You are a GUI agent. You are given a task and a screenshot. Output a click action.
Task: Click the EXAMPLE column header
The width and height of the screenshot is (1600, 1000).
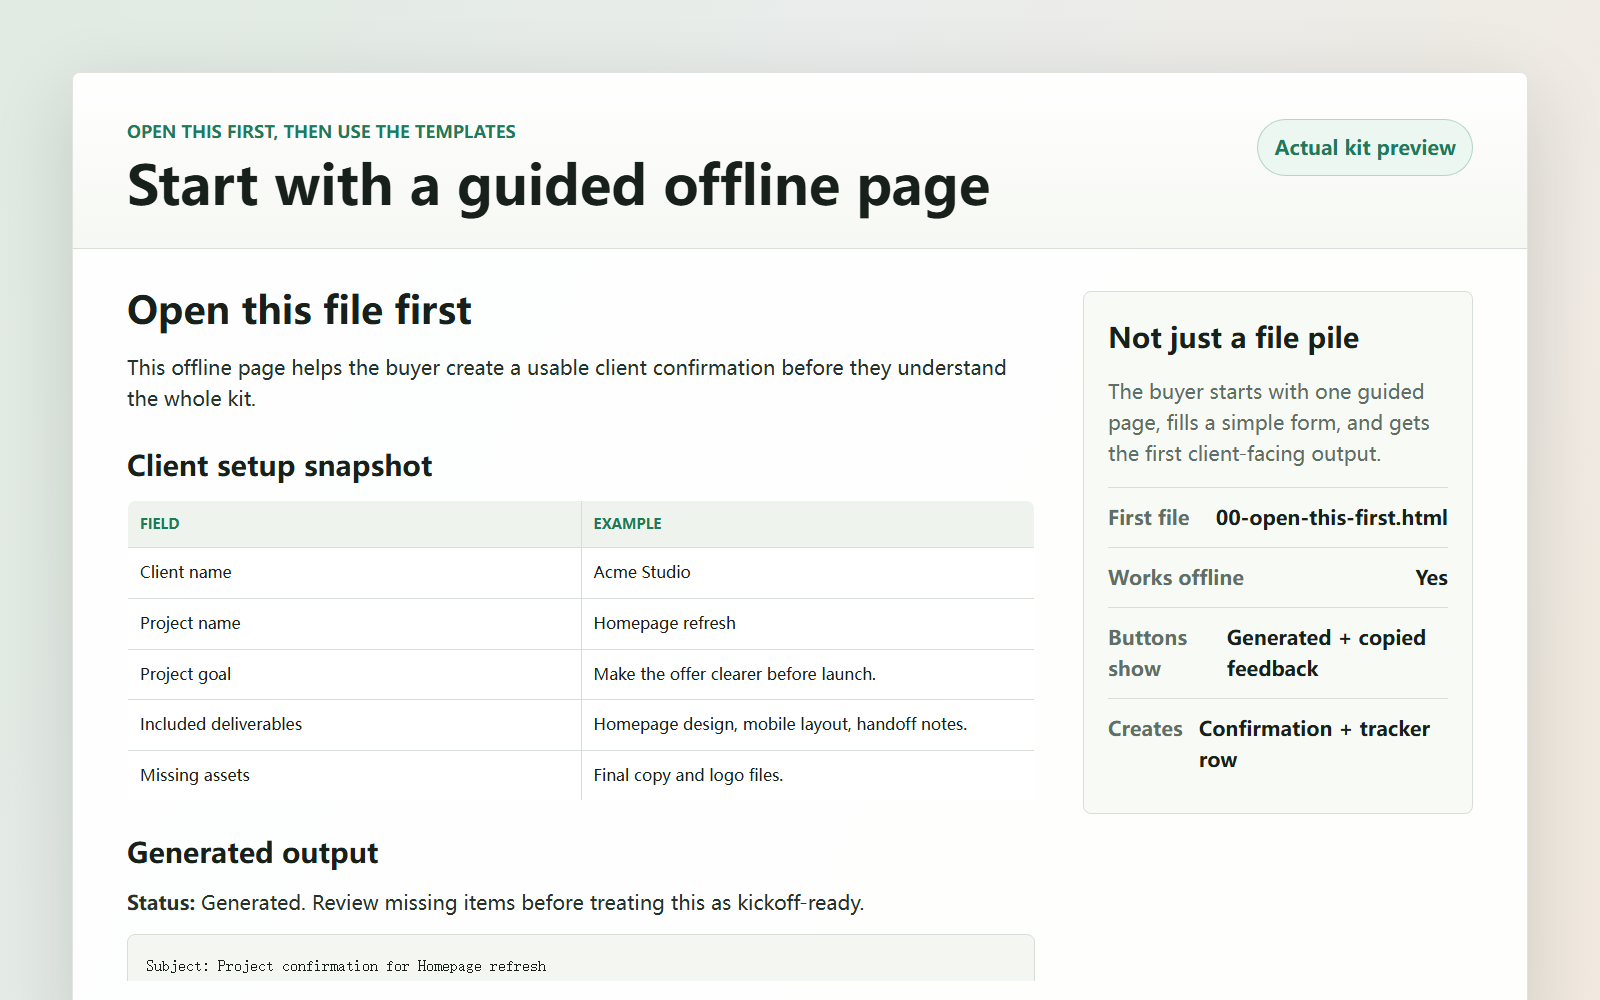[x=807, y=524]
